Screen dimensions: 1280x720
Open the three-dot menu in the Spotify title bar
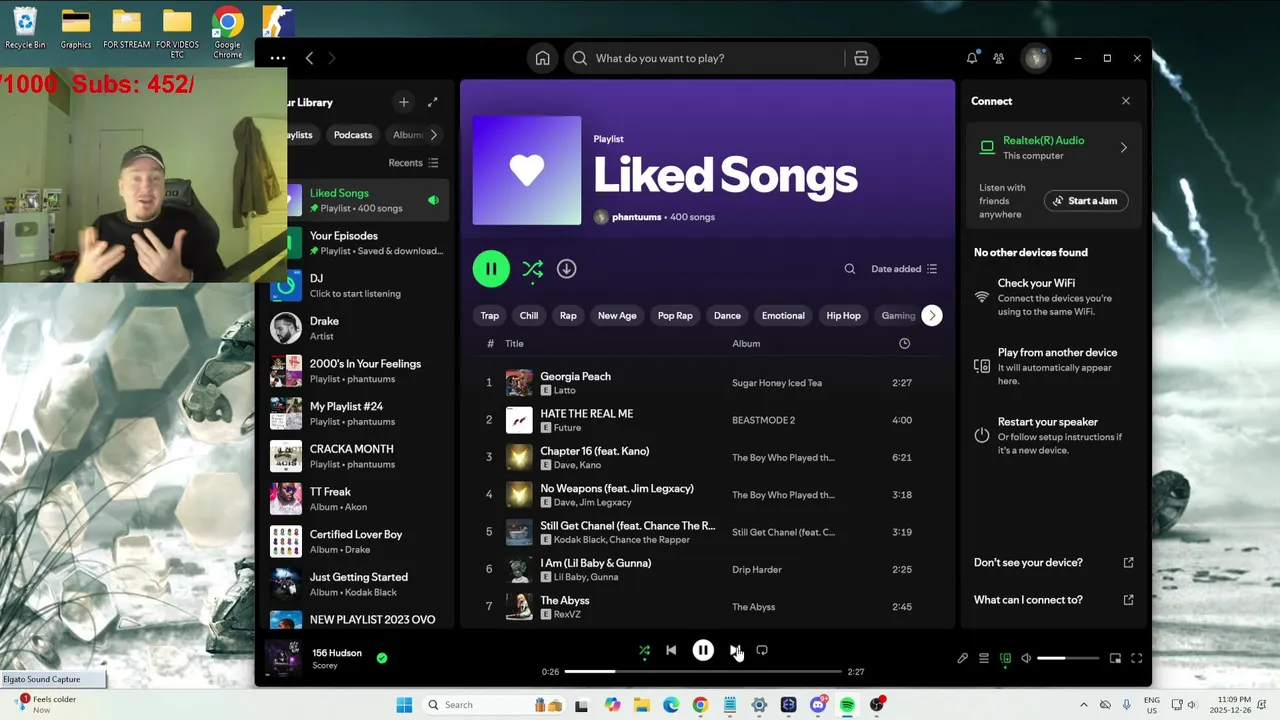point(278,58)
